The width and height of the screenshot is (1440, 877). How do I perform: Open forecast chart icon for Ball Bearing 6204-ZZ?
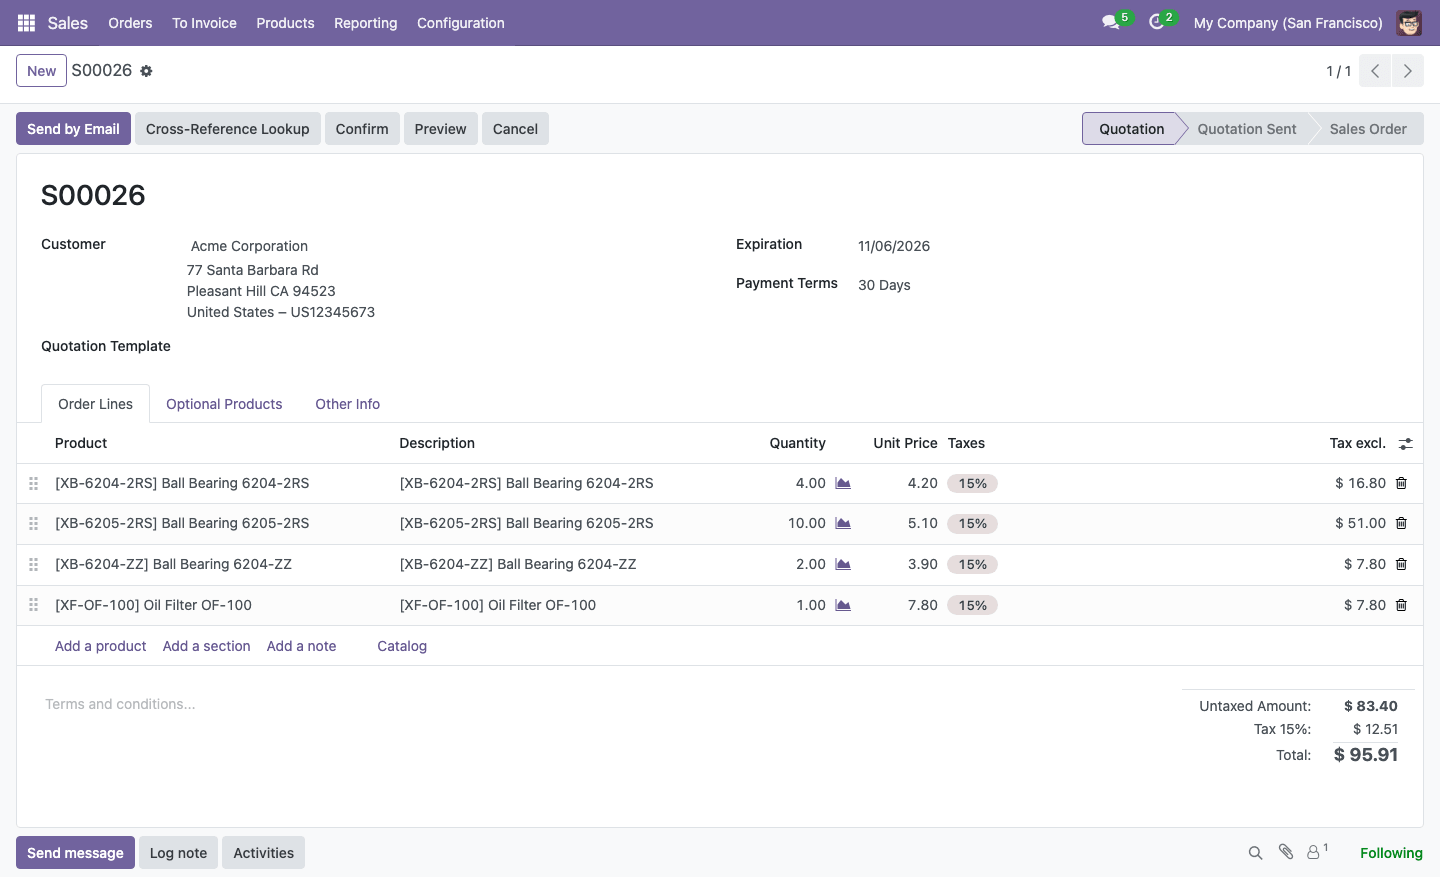tap(843, 564)
